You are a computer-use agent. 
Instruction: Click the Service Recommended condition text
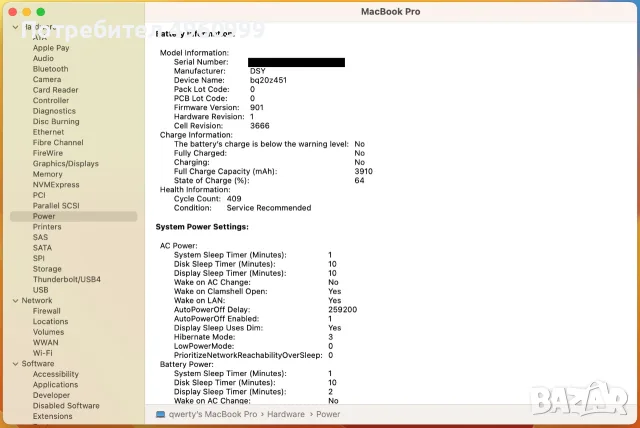(x=269, y=208)
